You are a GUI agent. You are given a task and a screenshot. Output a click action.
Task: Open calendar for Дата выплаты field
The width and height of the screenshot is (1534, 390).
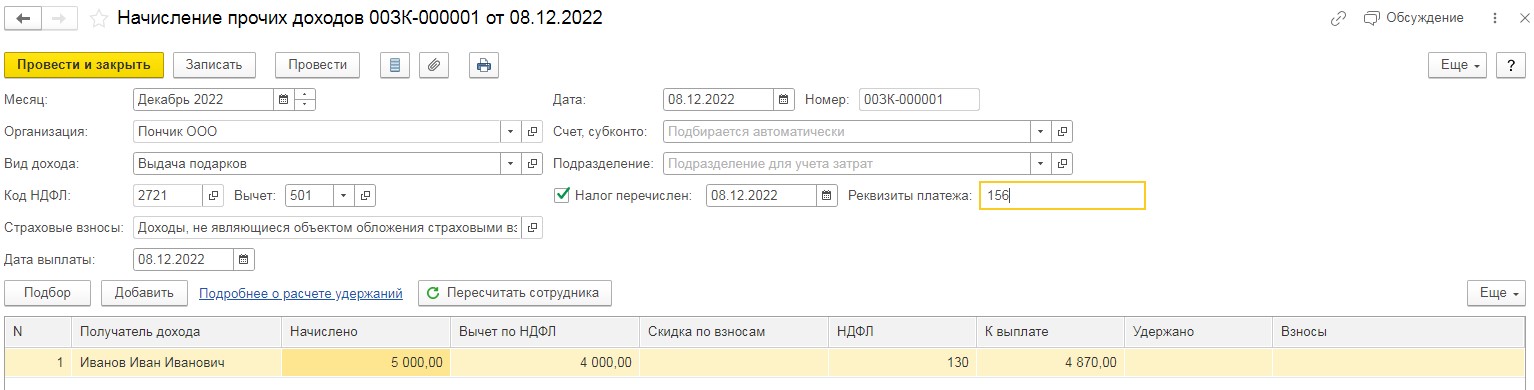(x=244, y=260)
